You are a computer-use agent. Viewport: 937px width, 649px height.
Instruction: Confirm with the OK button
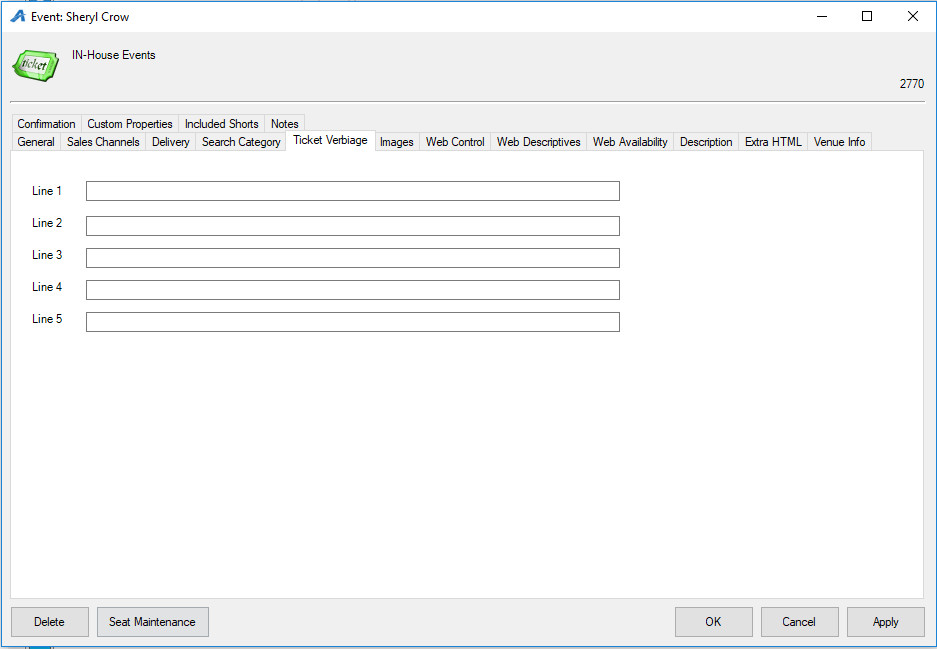(x=714, y=622)
